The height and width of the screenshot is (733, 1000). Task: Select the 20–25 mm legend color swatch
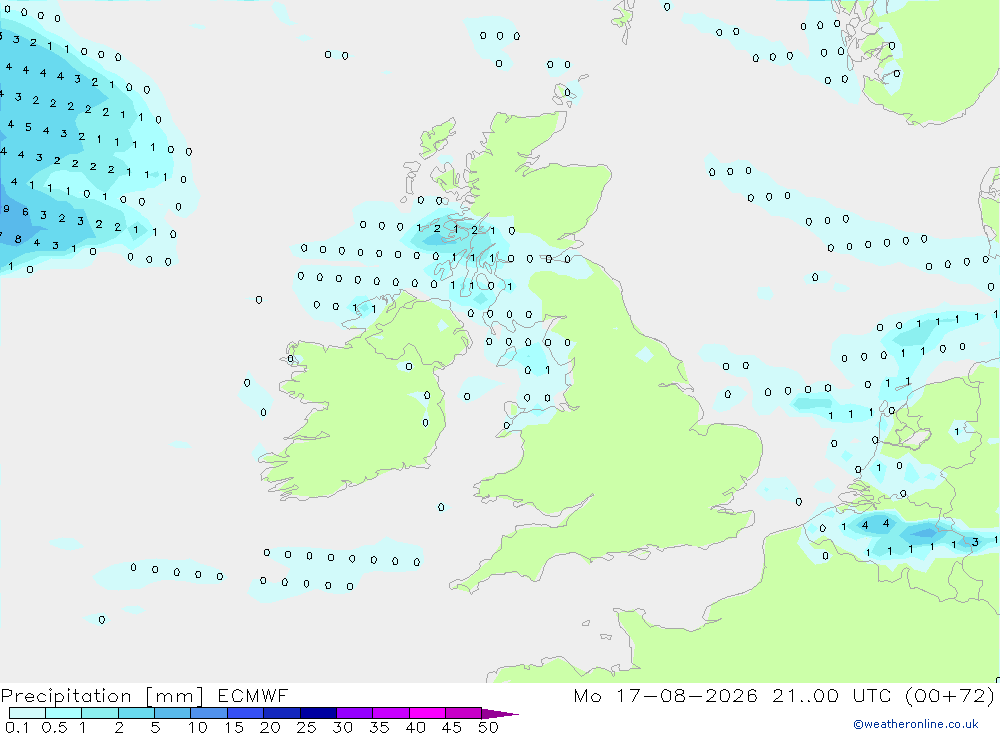(282, 713)
